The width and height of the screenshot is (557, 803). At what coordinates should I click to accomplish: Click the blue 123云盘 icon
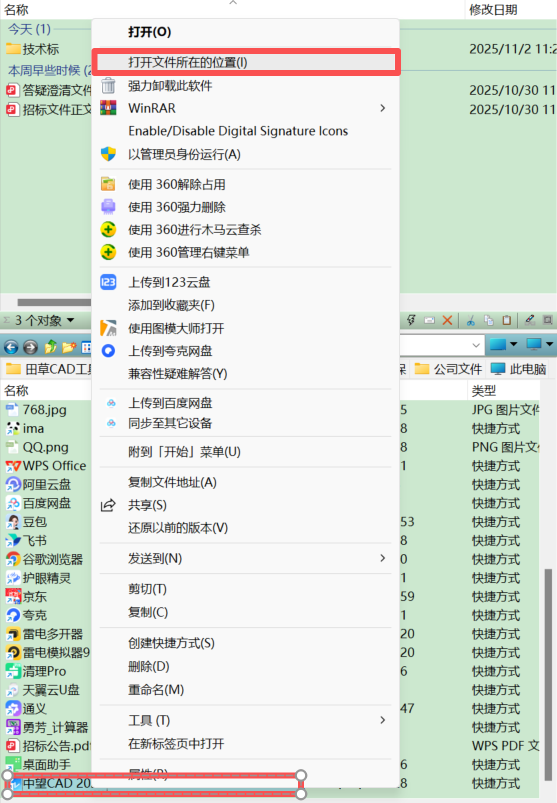coord(108,282)
